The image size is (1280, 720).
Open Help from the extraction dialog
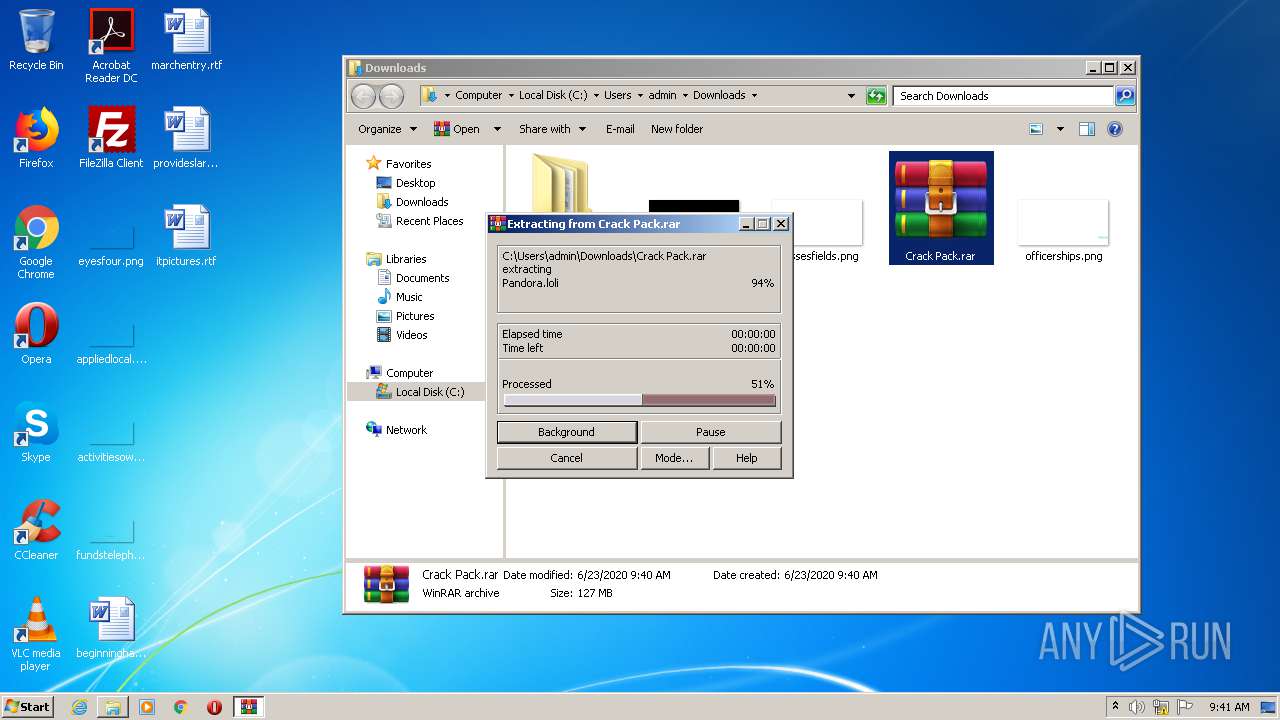pyautogui.click(x=746, y=458)
